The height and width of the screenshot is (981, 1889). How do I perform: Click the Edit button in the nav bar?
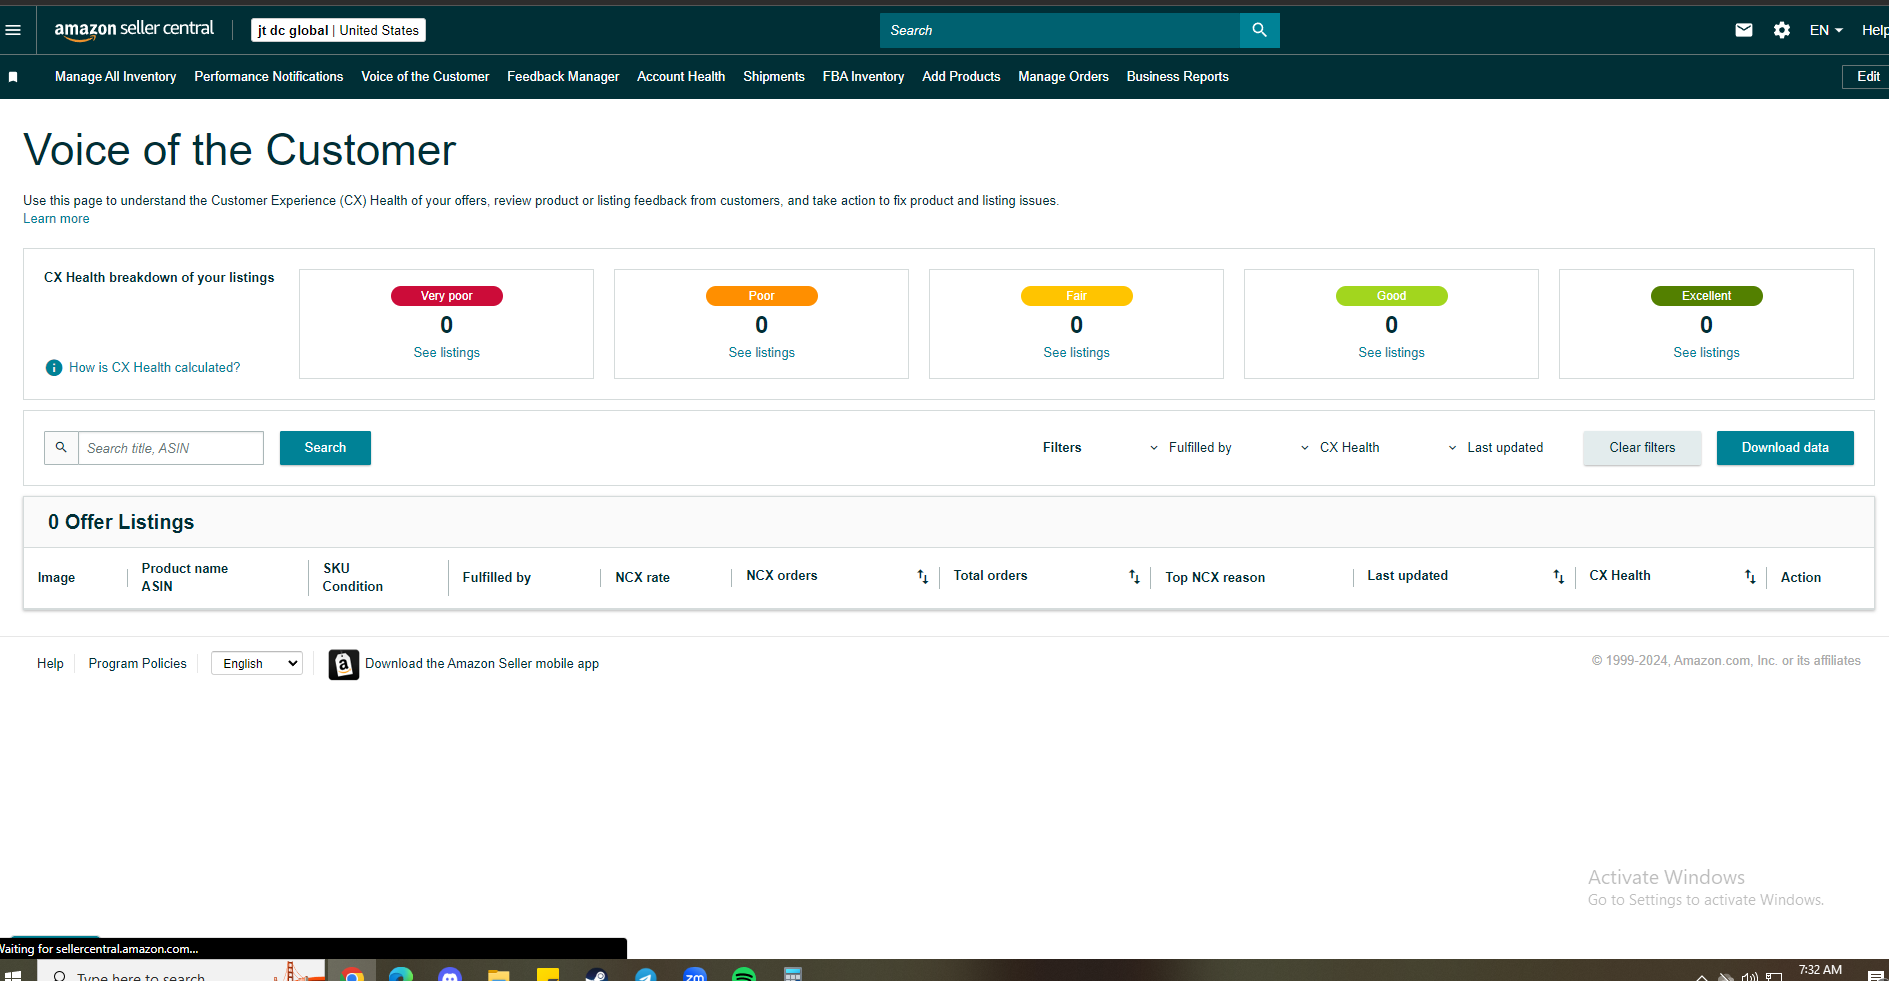[1866, 77]
